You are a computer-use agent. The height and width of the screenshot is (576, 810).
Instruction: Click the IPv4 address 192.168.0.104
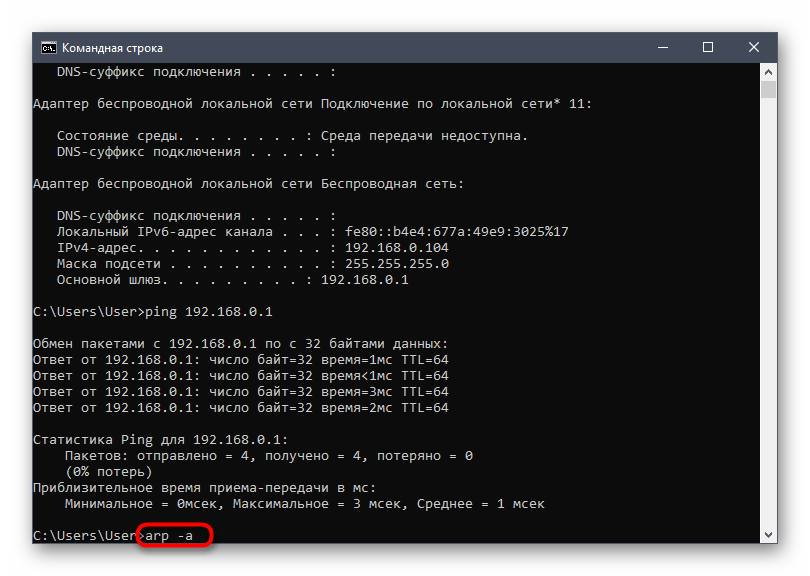[x=397, y=247]
